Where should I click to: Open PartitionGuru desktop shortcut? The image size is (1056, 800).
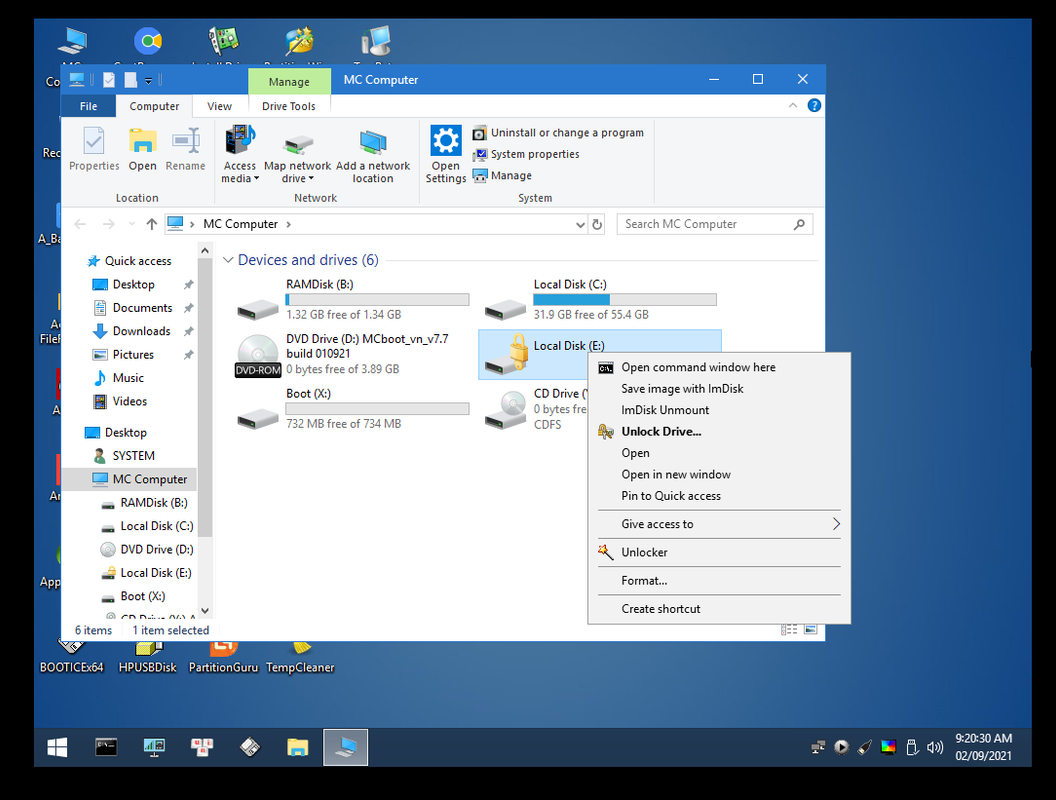coord(223,657)
